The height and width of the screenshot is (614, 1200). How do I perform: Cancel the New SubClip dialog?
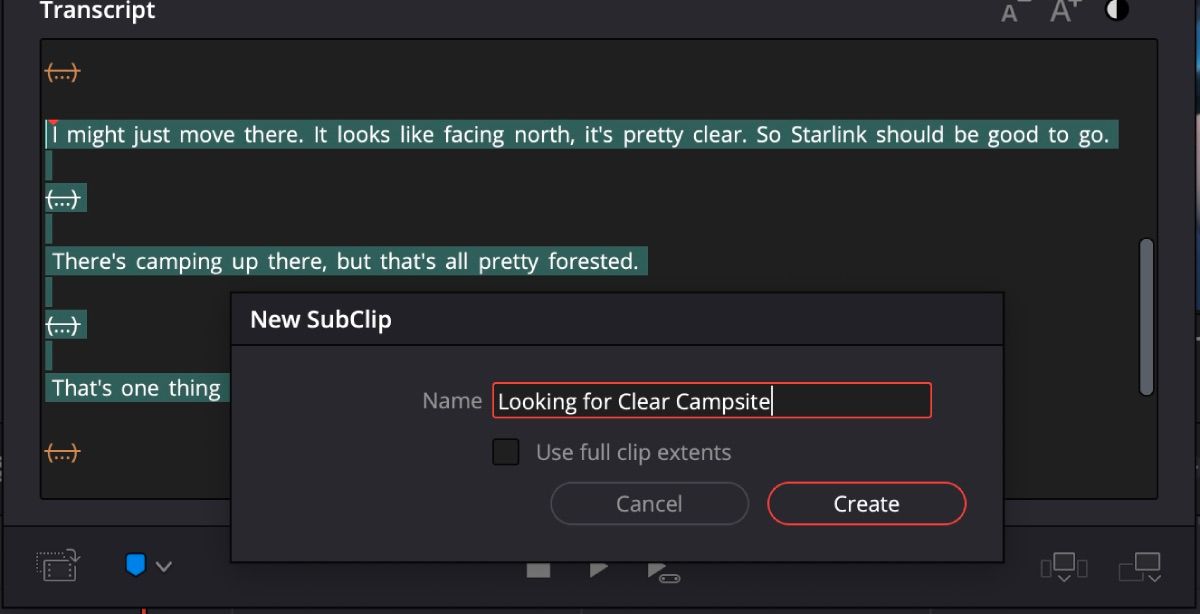pyautogui.click(x=649, y=503)
